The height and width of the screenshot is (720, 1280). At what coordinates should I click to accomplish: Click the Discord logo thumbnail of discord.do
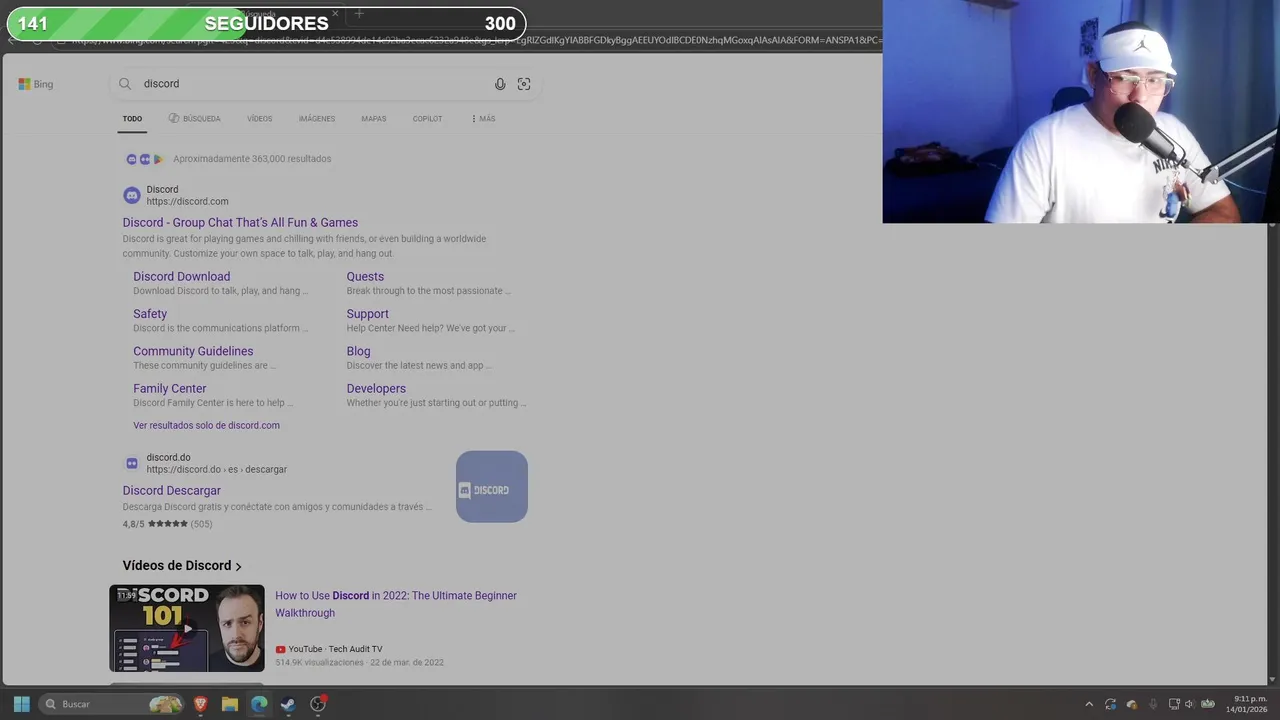click(492, 487)
